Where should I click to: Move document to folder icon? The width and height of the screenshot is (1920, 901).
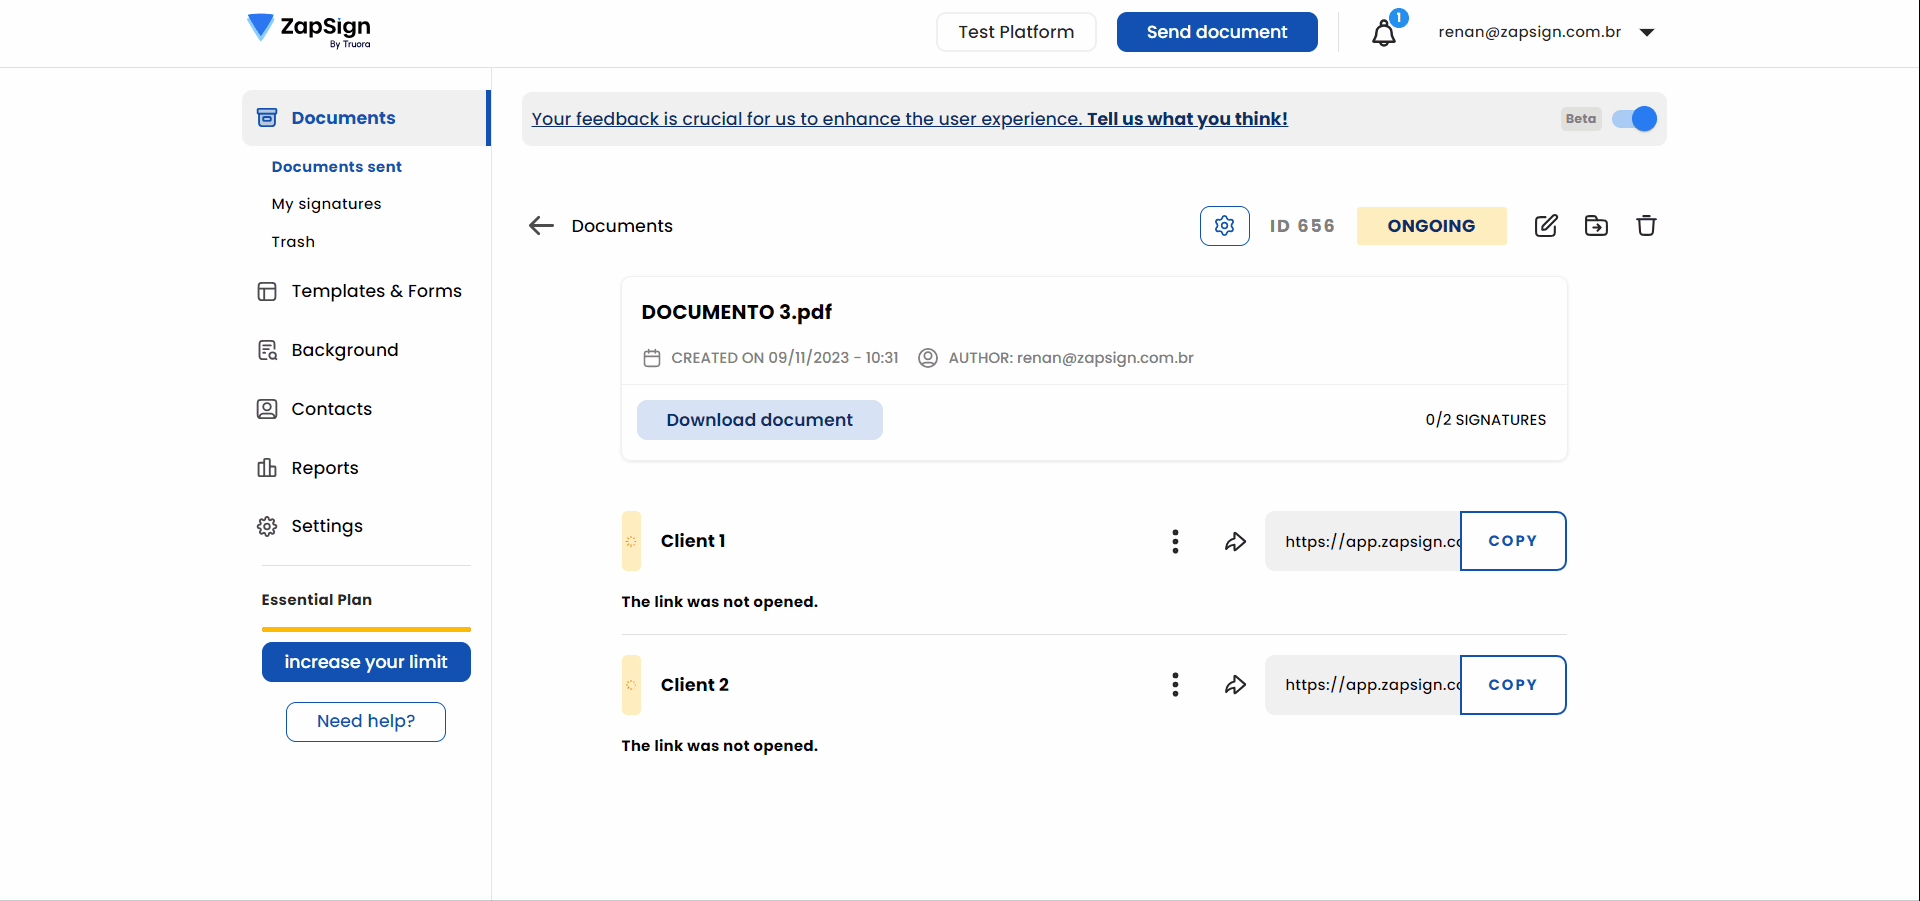[x=1596, y=226]
